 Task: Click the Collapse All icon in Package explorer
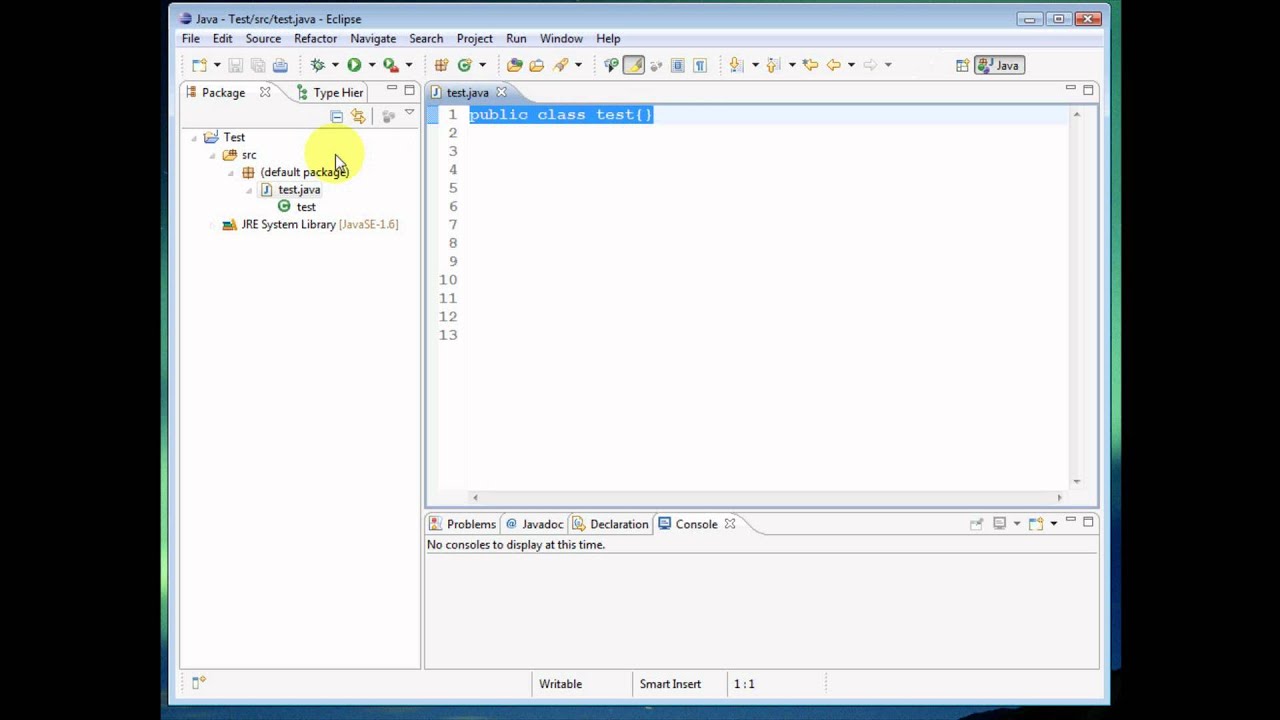[337, 117]
